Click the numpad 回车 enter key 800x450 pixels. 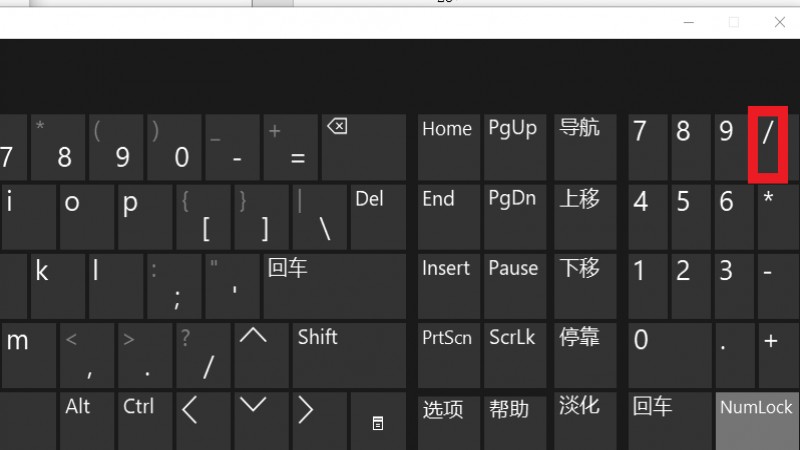point(670,421)
